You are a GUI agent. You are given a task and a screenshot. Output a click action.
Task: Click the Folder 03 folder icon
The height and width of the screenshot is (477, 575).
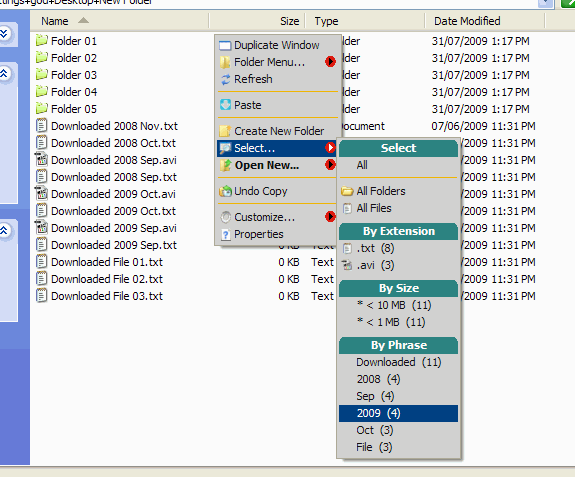(42, 74)
